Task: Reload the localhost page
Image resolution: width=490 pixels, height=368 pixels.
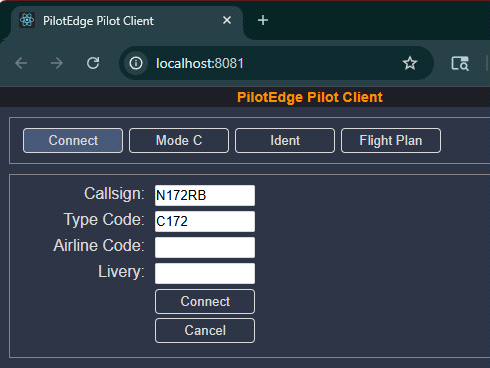Action: pyautogui.click(x=93, y=63)
